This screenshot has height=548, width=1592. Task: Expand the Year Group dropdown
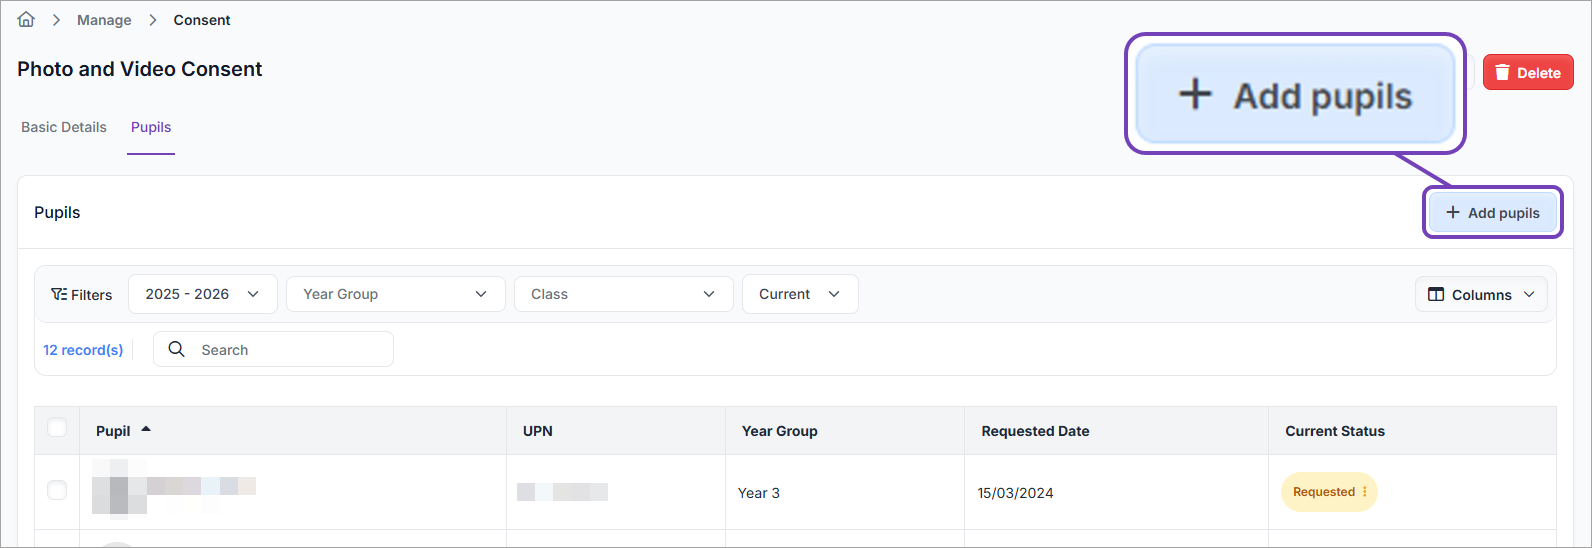click(x=395, y=294)
